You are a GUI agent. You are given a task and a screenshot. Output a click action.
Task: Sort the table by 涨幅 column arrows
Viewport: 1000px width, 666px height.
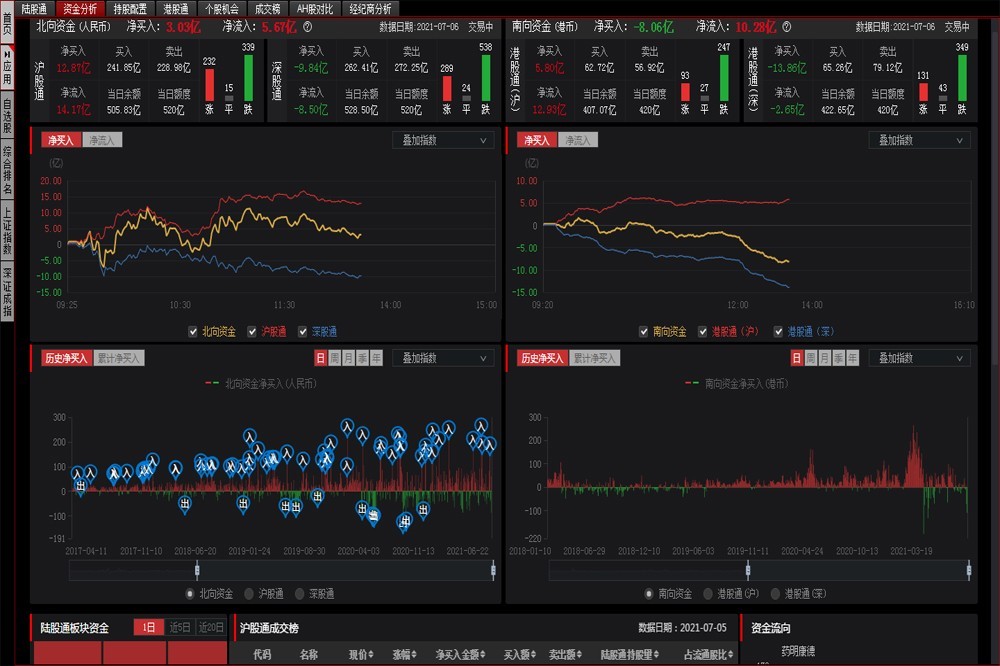414,655
